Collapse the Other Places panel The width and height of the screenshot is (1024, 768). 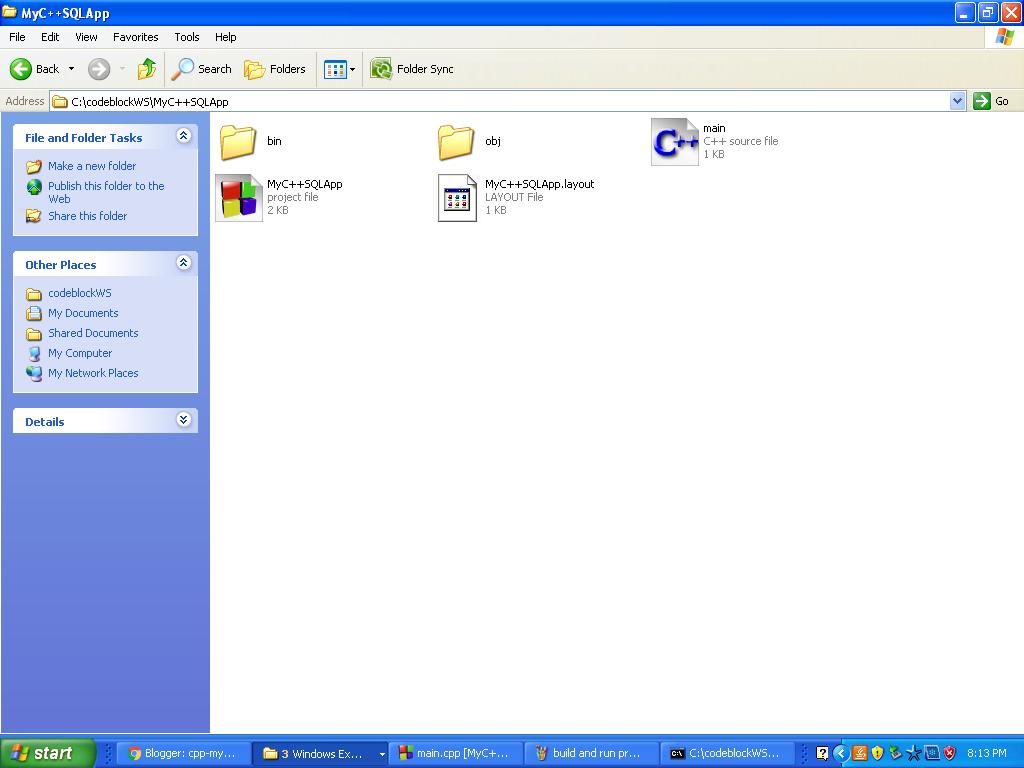pyautogui.click(x=183, y=263)
